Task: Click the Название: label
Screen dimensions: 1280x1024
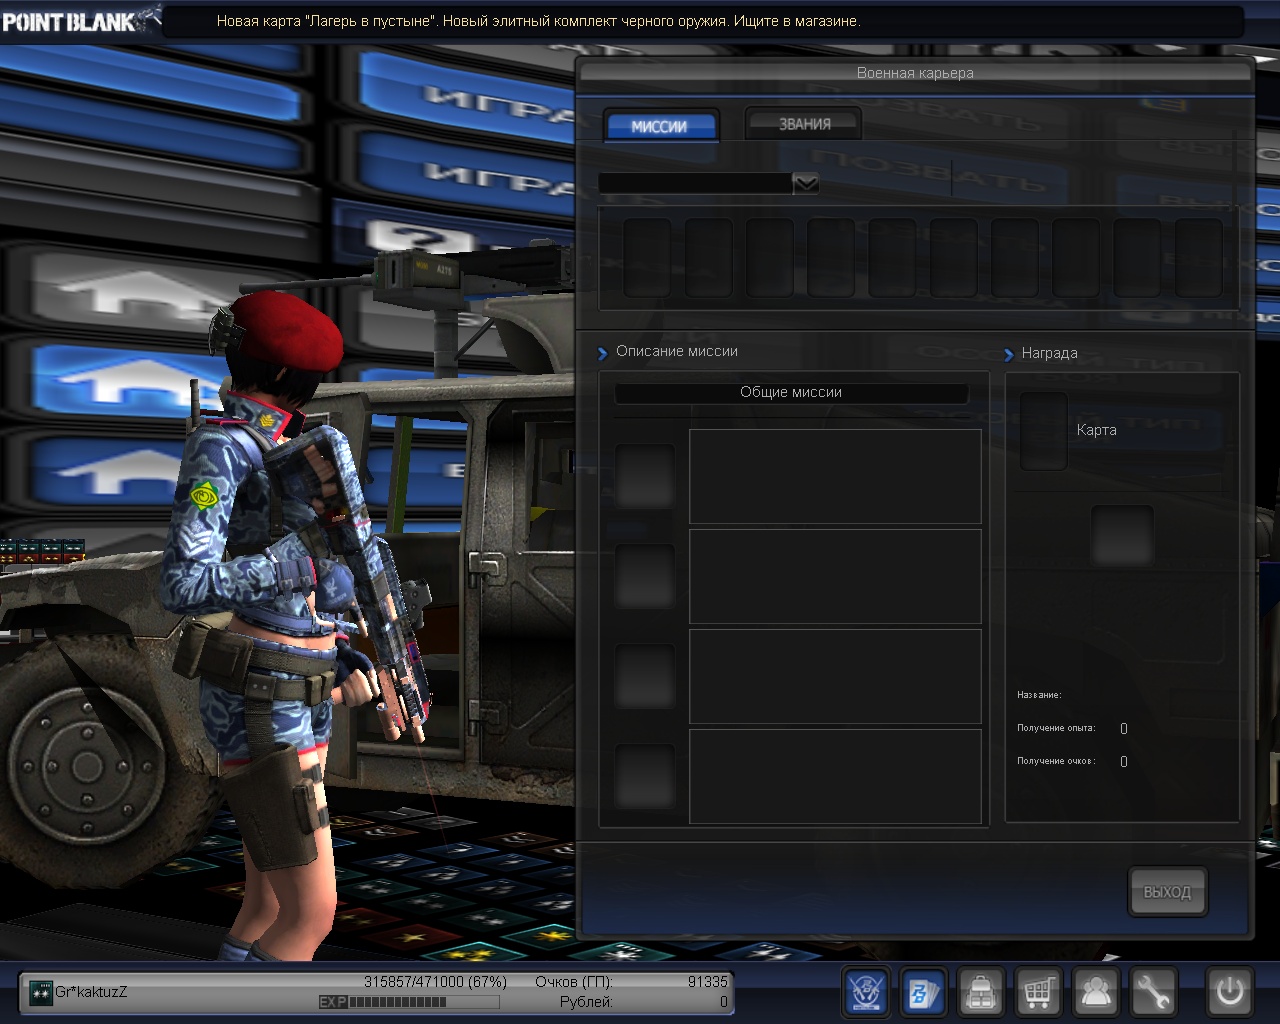Action: tap(1039, 695)
